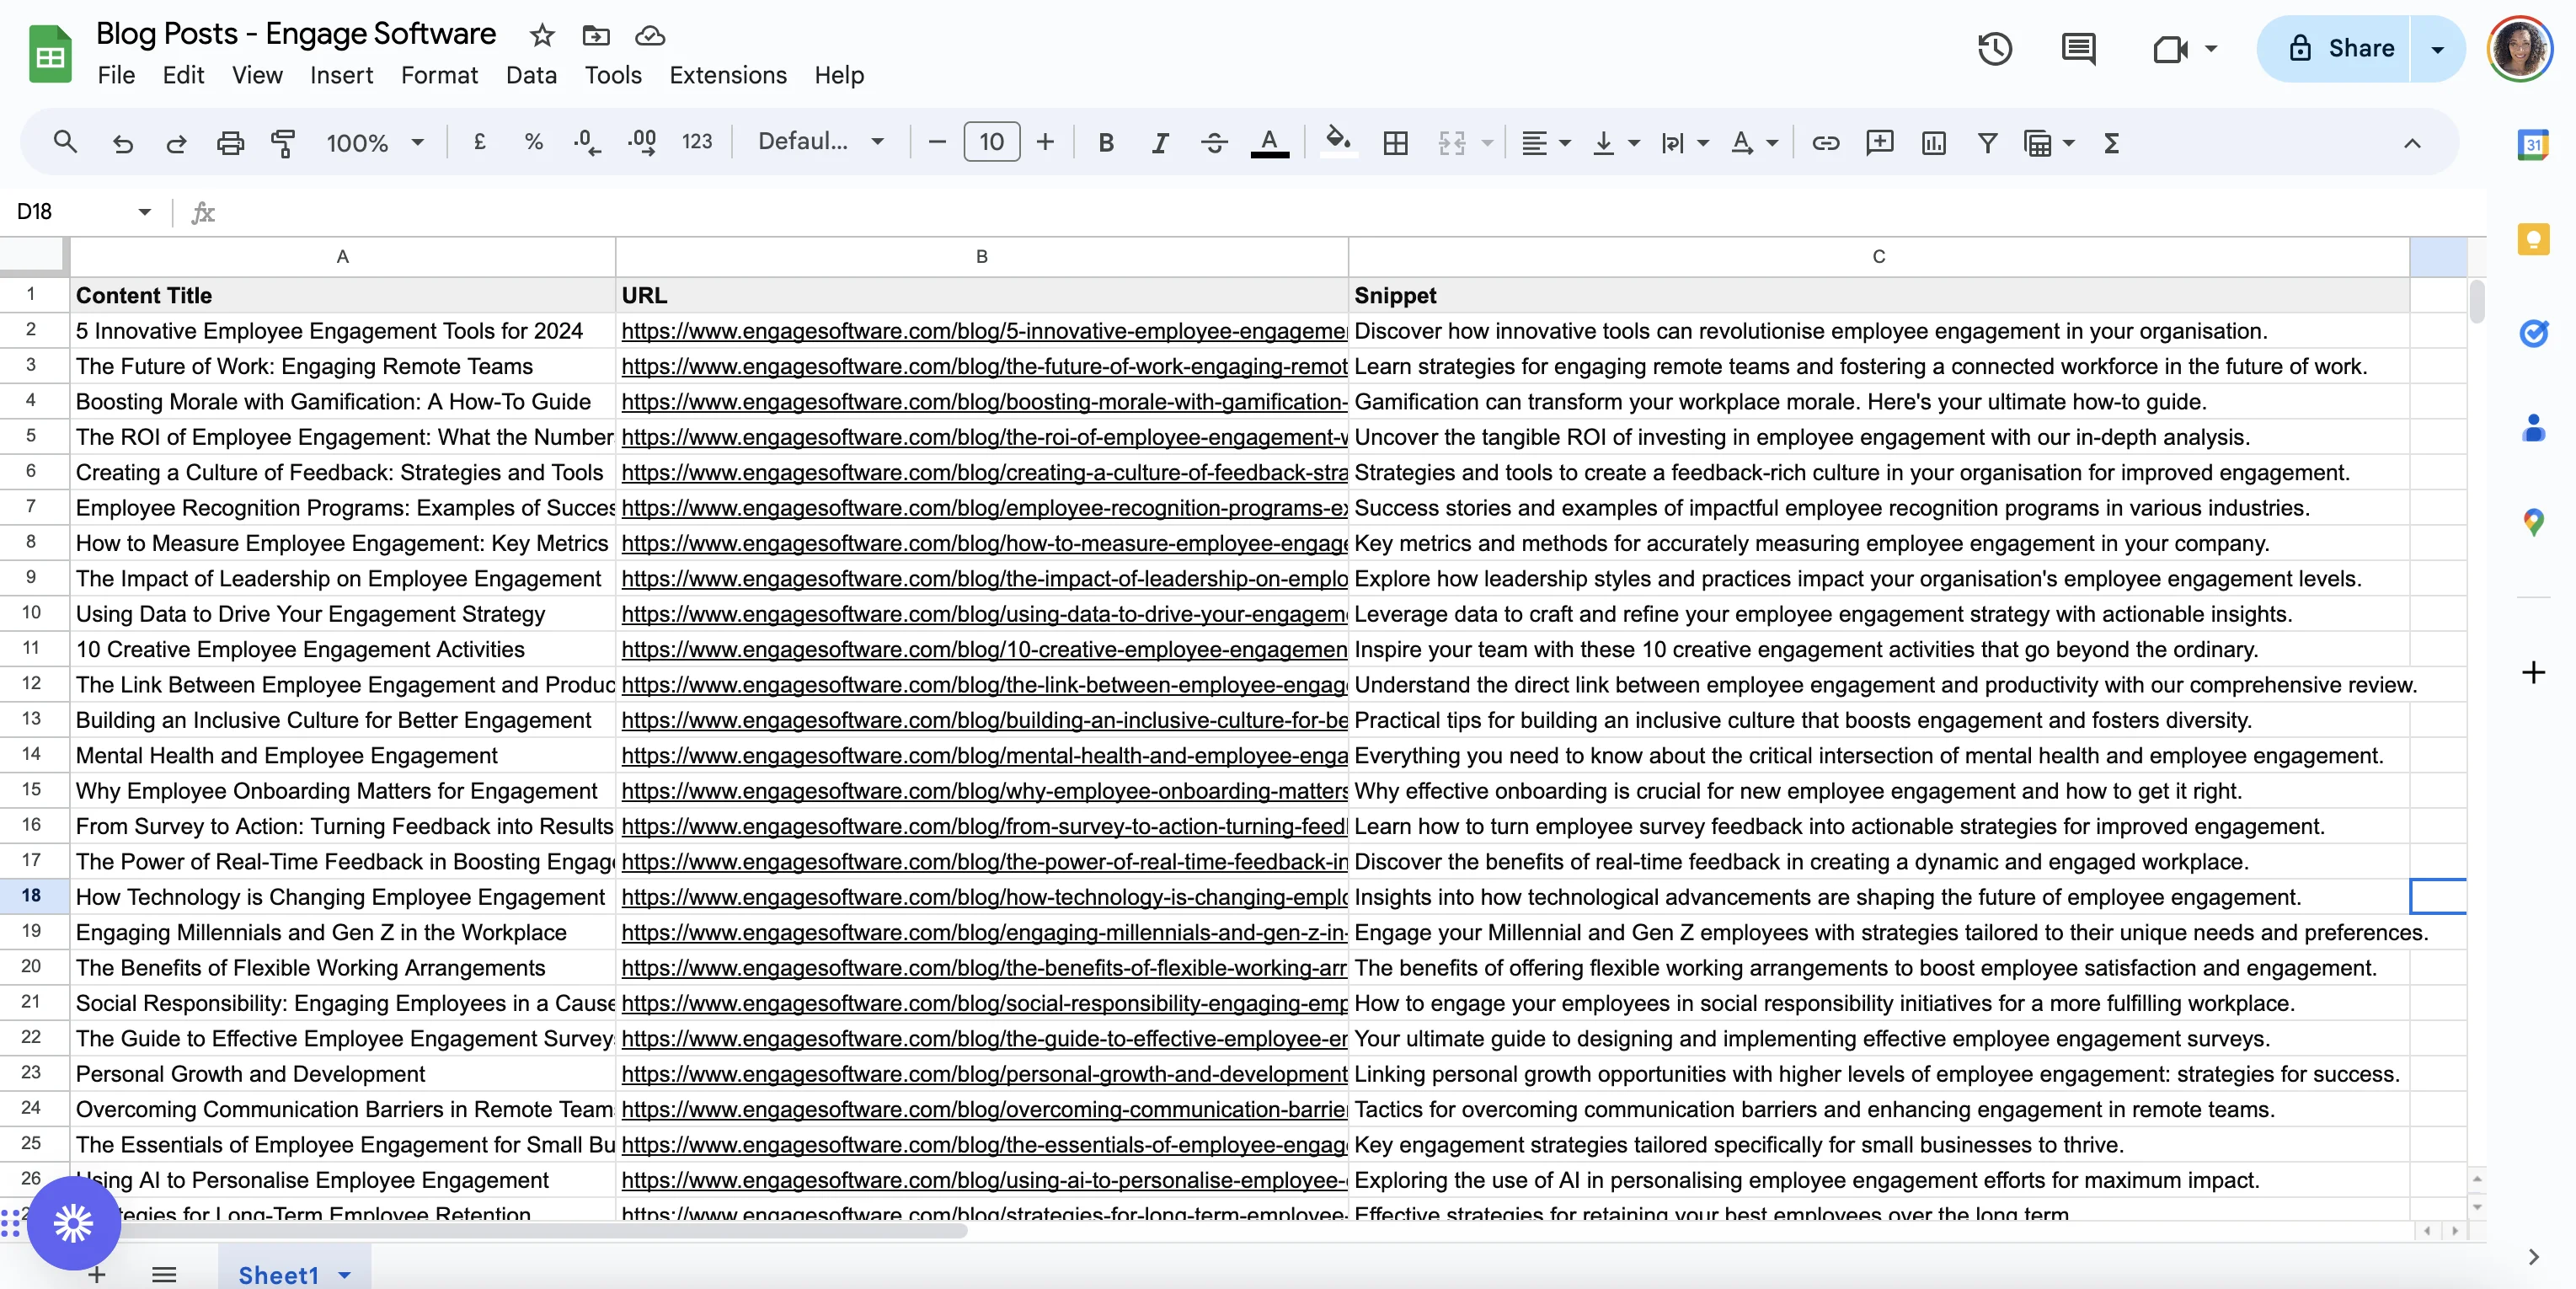Open the borders tool

pos(1395,143)
